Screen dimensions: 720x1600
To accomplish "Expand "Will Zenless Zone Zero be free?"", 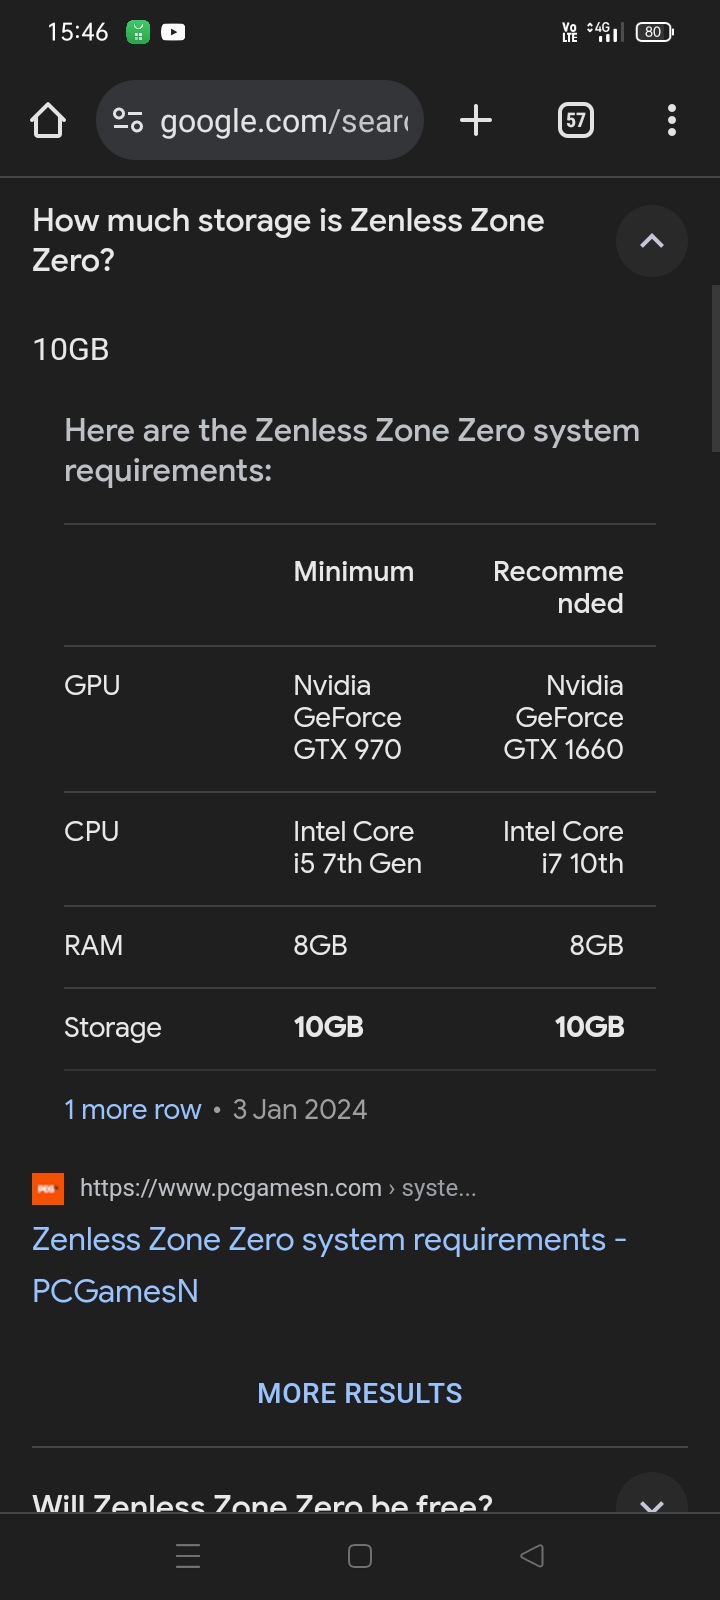I will pos(652,1502).
